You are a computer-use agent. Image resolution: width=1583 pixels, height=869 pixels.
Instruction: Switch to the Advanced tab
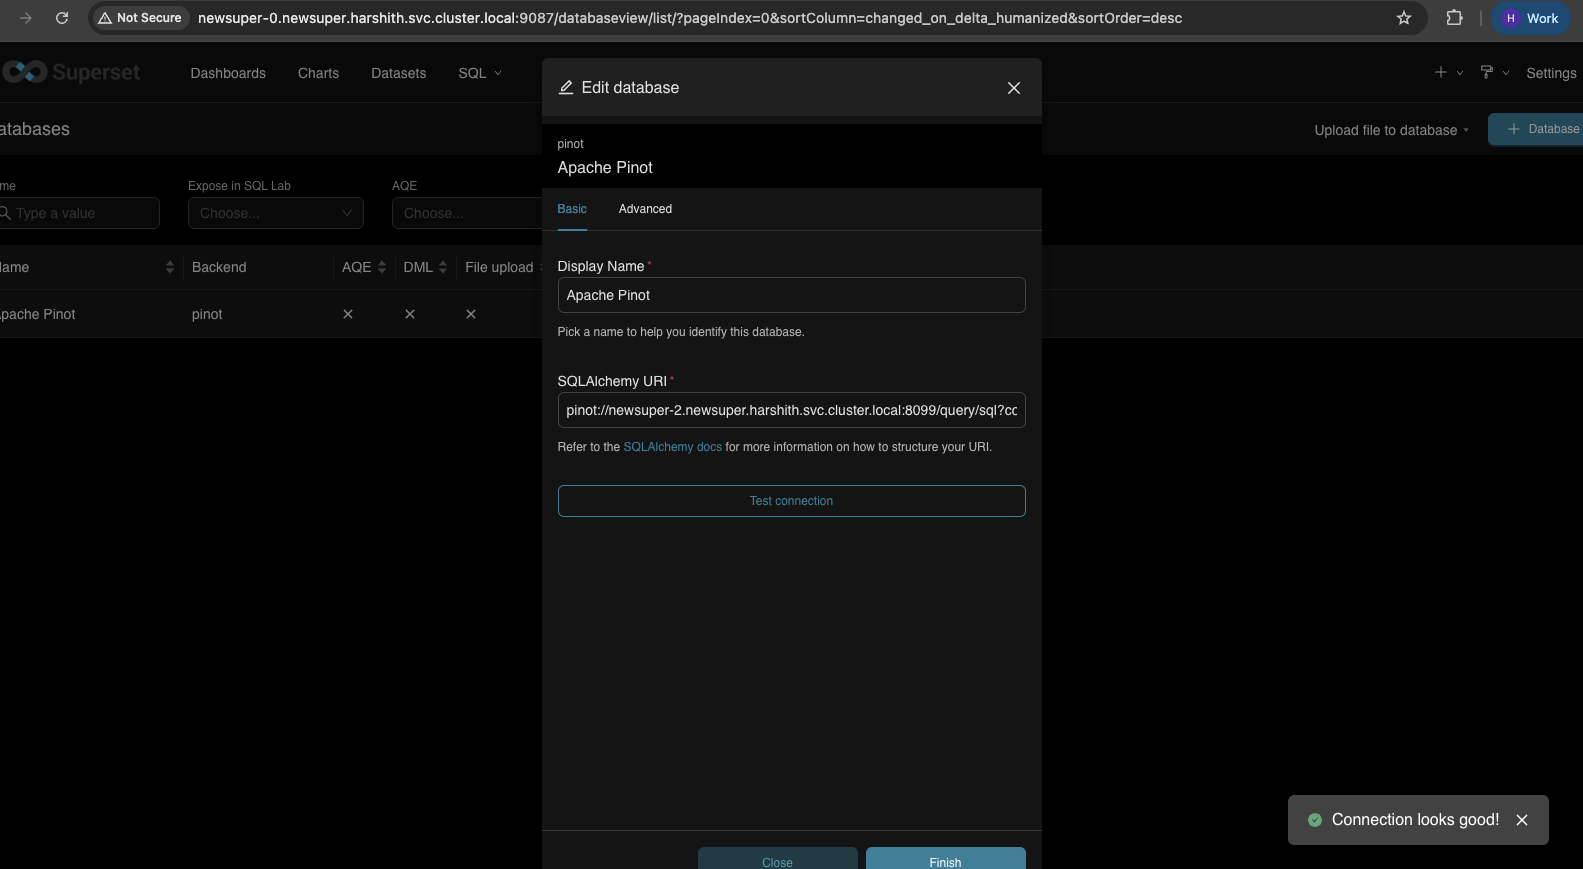(645, 209)
